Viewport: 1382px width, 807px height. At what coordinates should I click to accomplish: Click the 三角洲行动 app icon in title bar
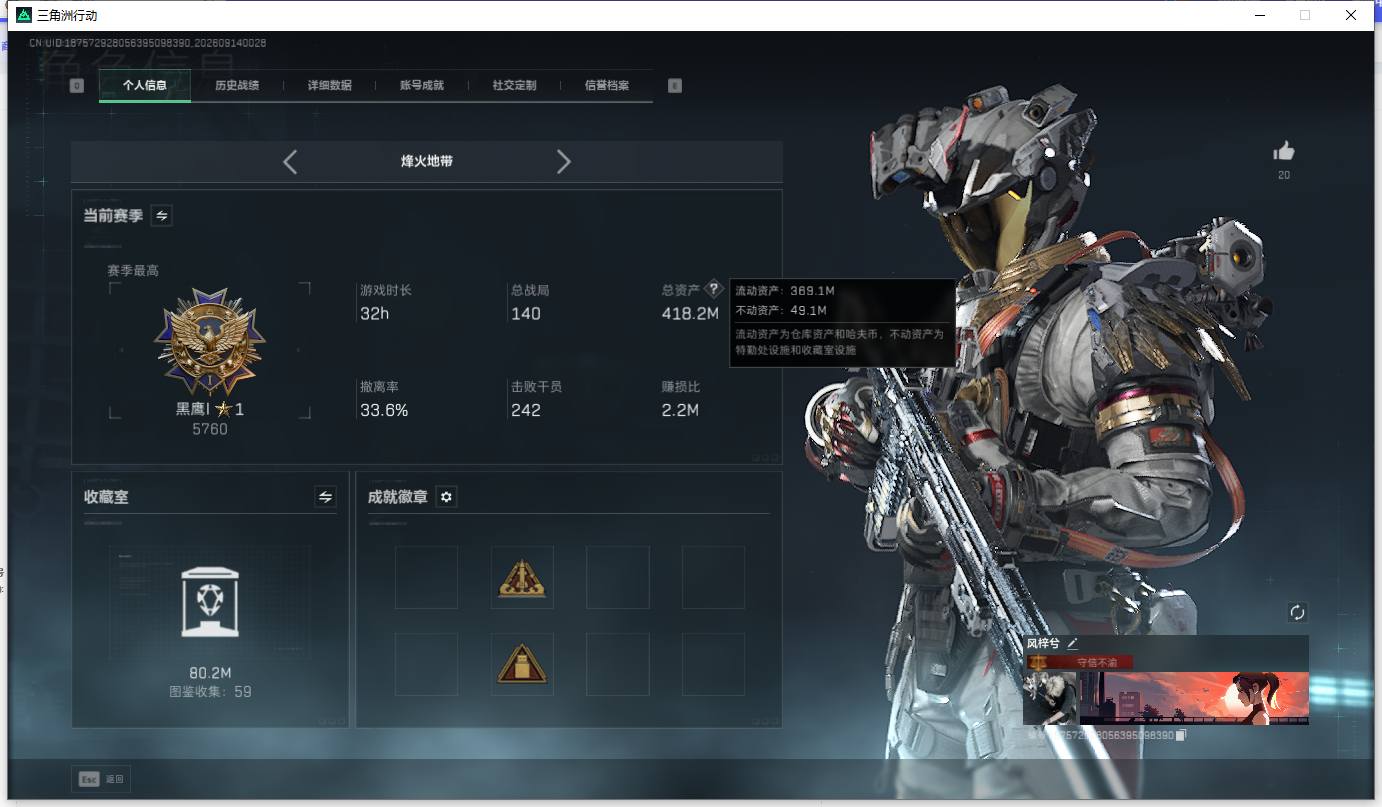pyautogui.click(x=24, y=15)
